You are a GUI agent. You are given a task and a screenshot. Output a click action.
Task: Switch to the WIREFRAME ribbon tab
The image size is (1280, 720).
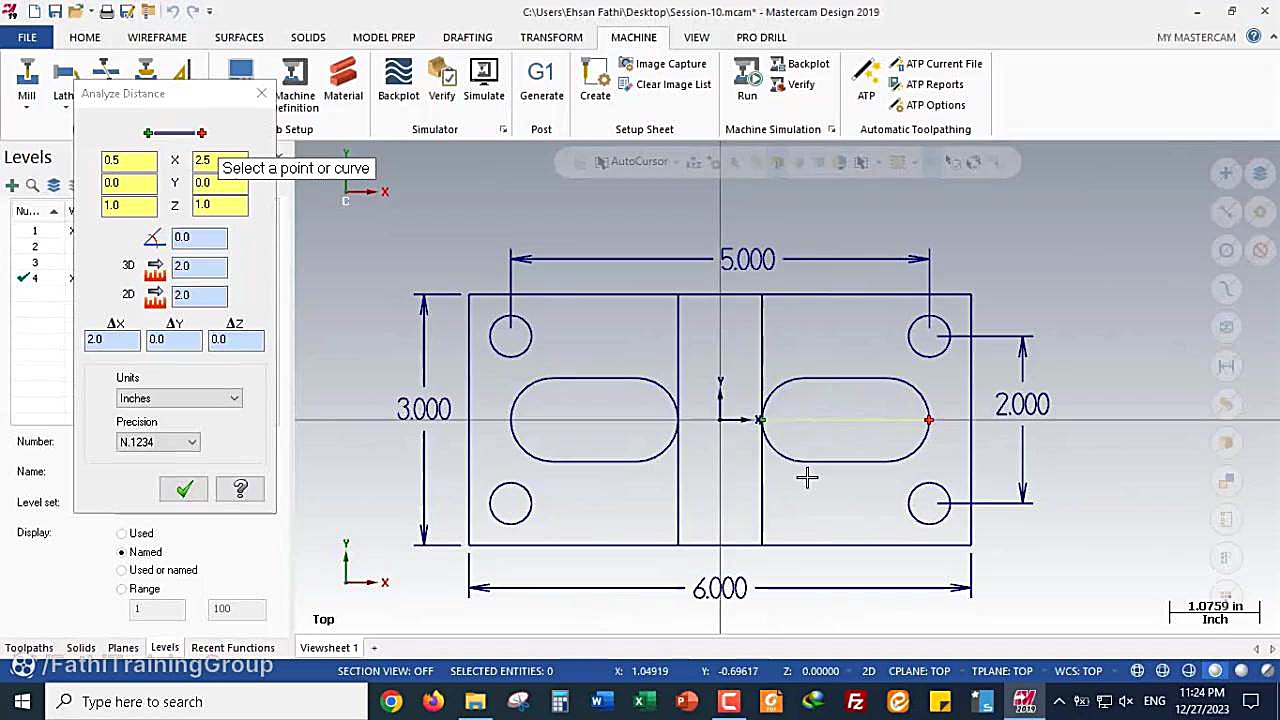coord(157,37)
